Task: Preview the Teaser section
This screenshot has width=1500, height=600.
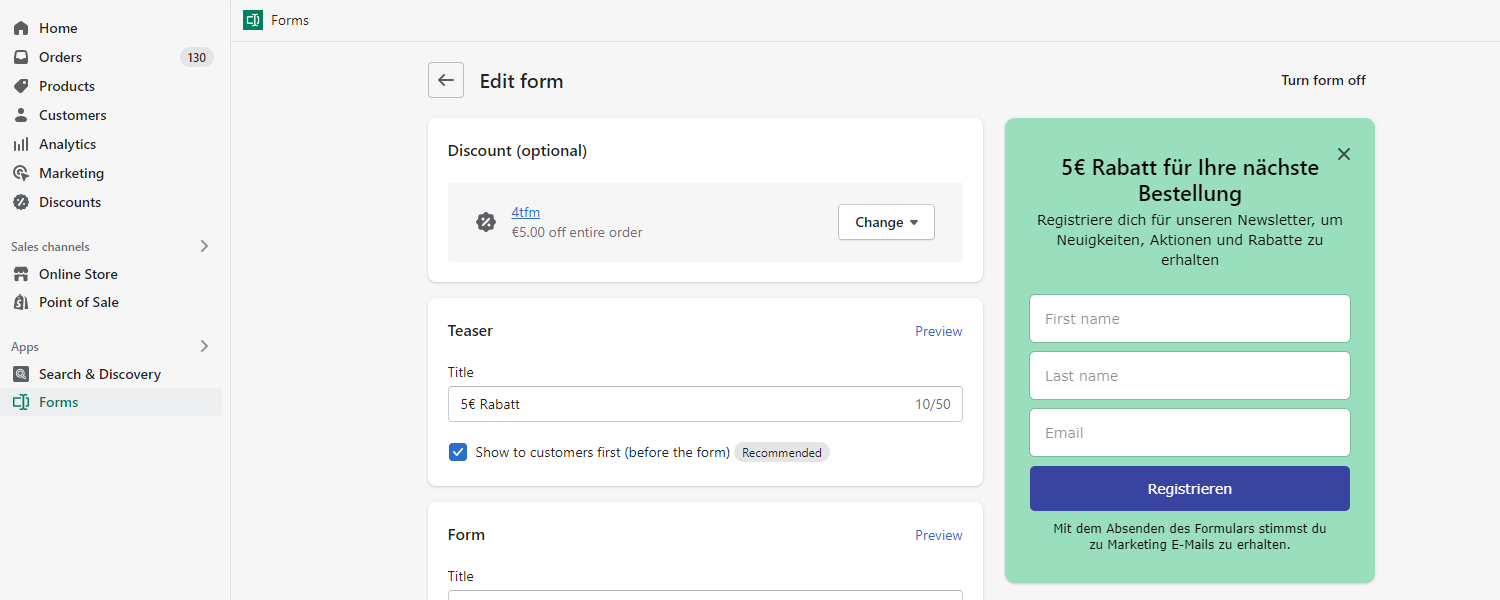Action: (938, 331)
